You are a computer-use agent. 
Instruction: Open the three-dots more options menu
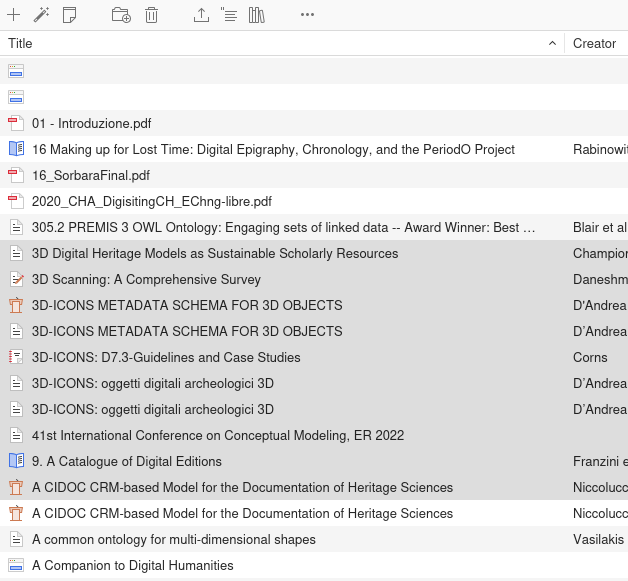point(307,15)
